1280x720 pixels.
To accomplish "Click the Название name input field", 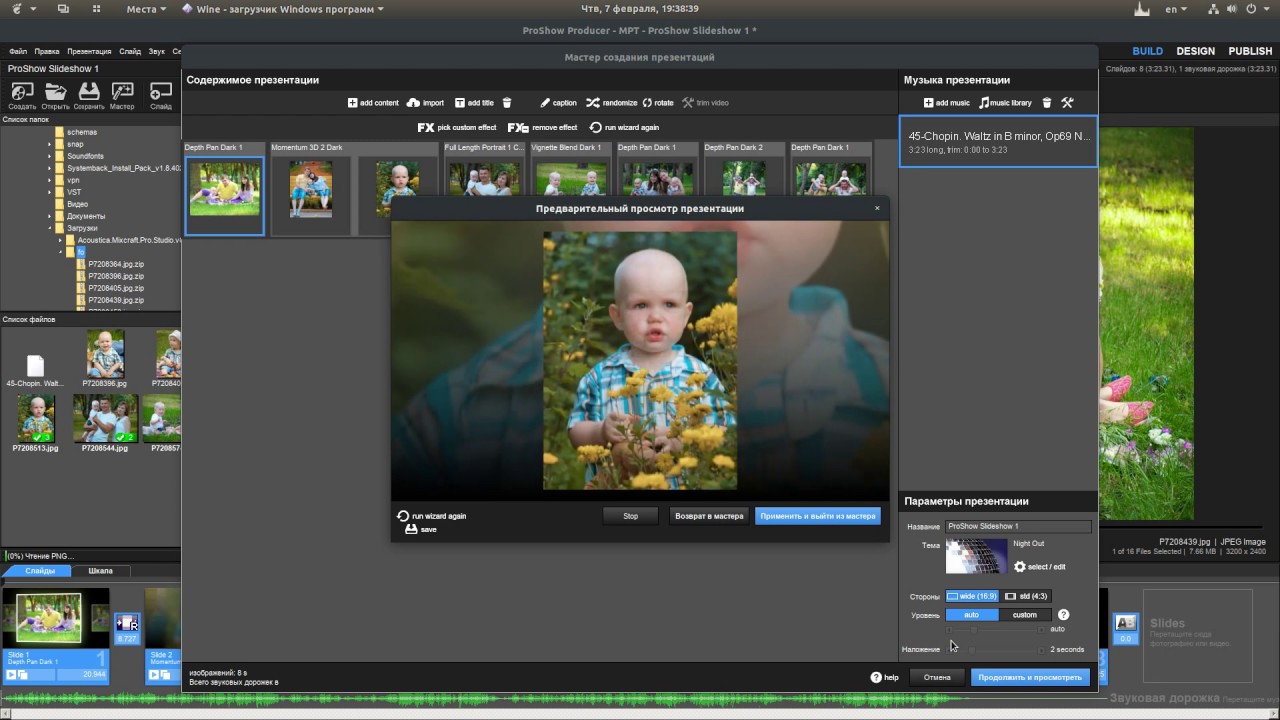I will [1018, 526].
